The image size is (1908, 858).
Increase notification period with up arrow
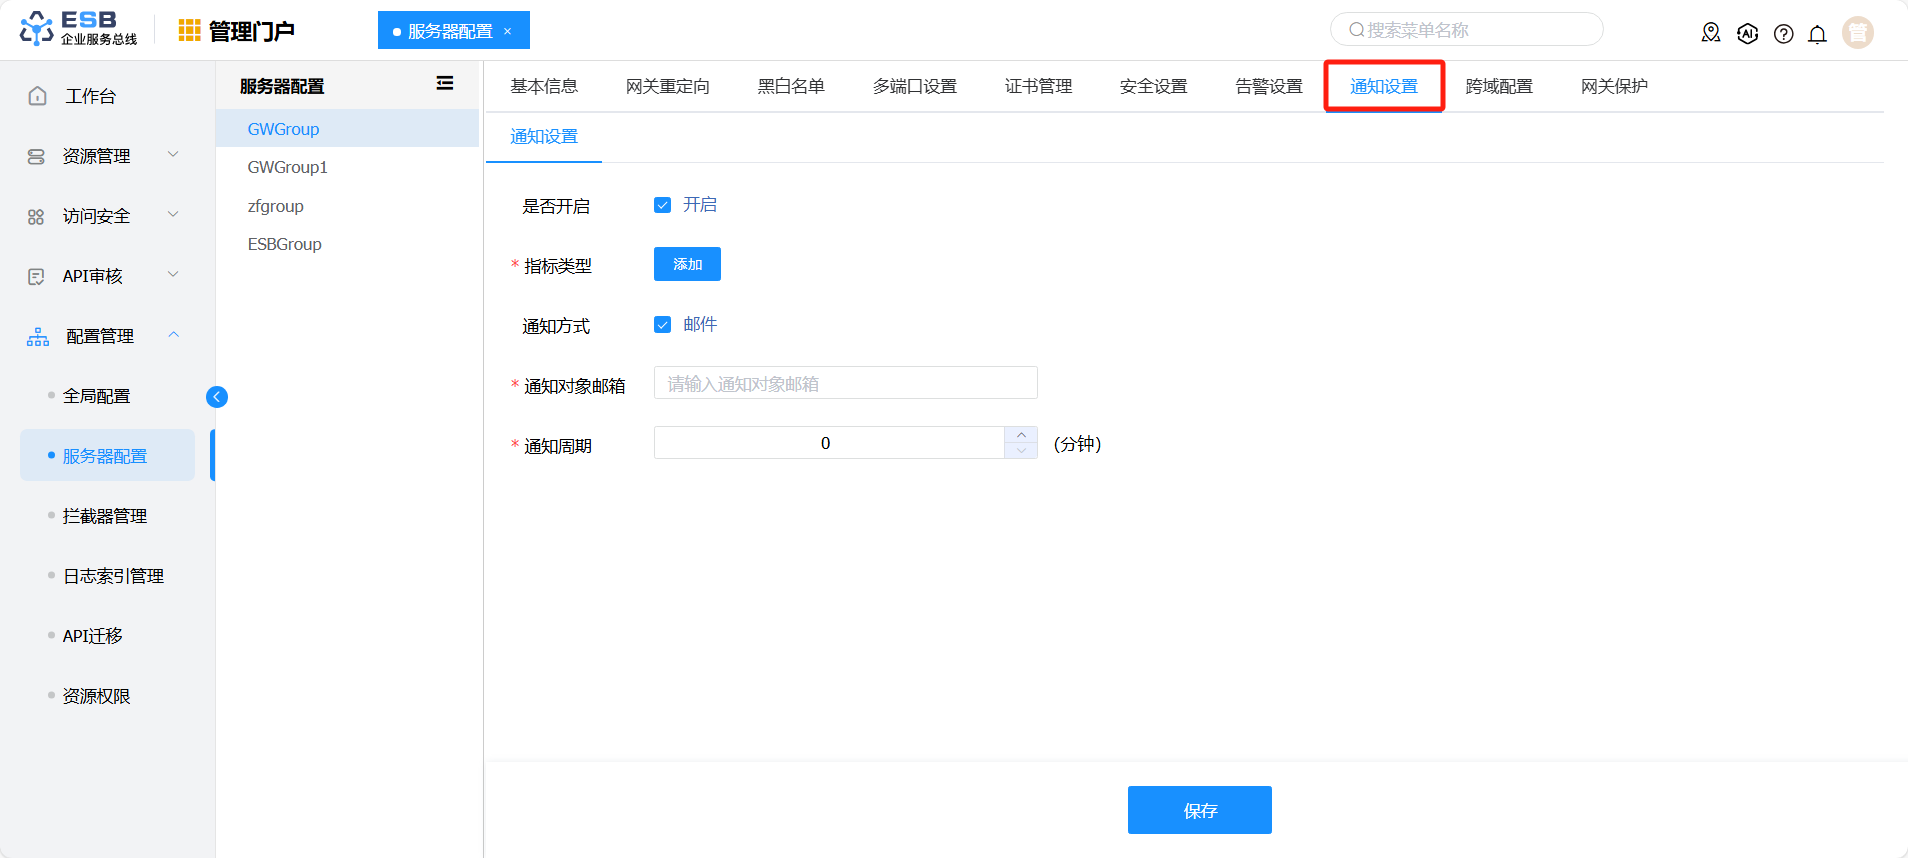tap(1021, 435)
